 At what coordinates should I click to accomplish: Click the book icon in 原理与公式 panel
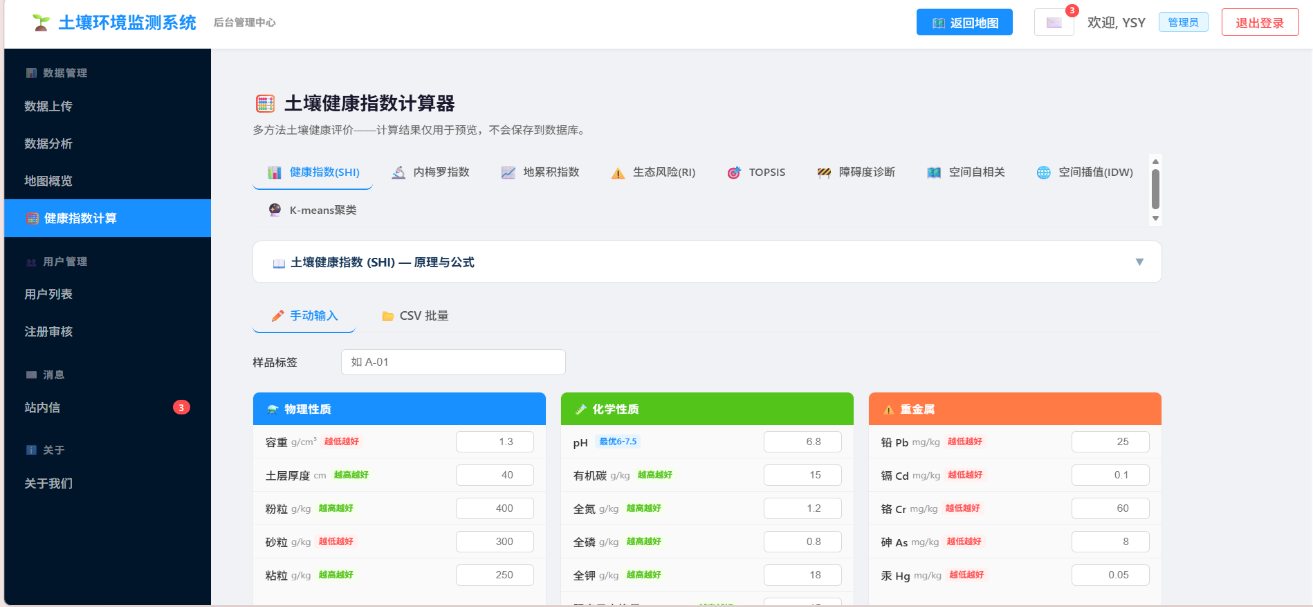tap(279, 263)
